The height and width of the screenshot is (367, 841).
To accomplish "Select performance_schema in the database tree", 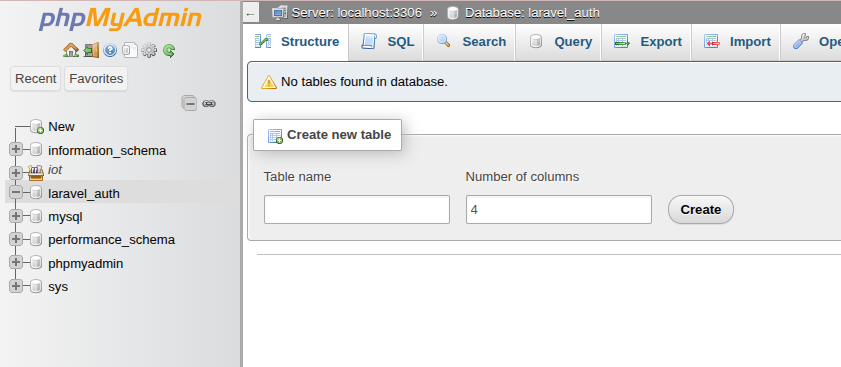I will [x=112, y=240].
